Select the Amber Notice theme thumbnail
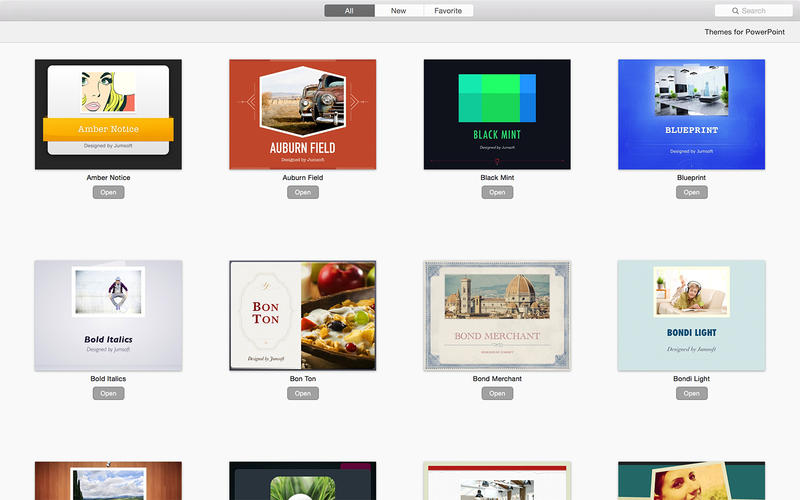The image size is (800, 500). (108, 114)
